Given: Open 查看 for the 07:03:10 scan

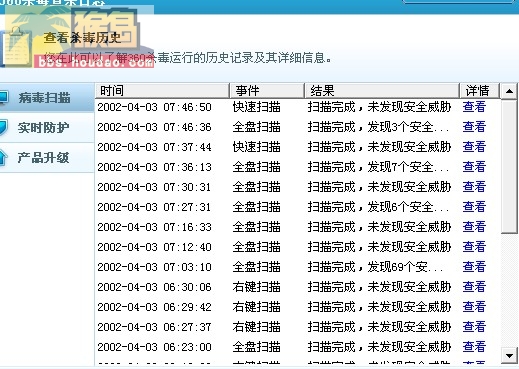Looking at the screenshot, I should click(474, 267).
